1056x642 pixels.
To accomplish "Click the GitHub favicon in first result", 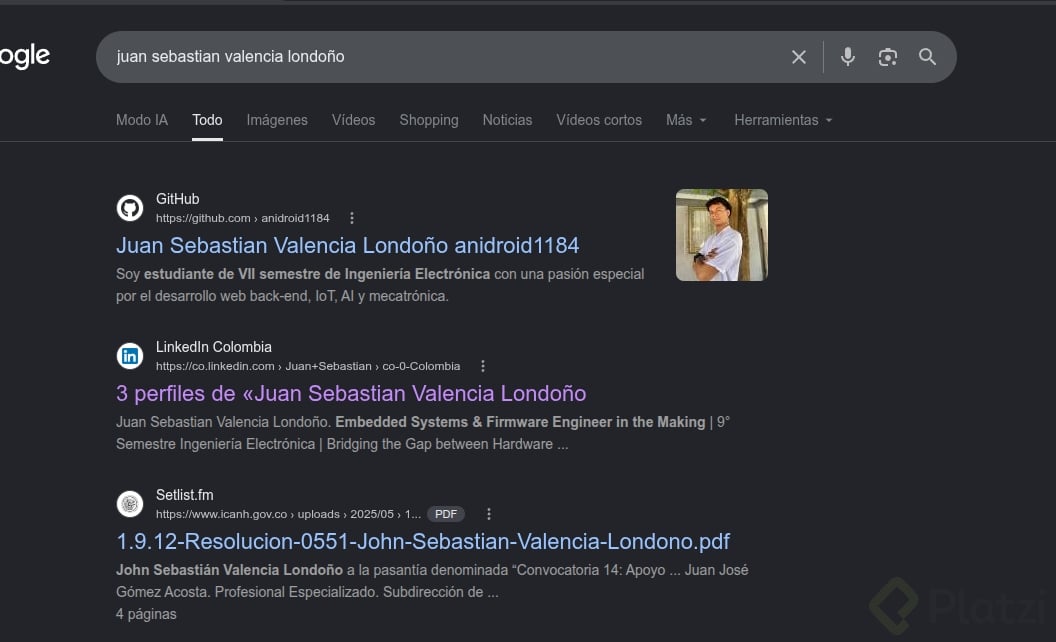I will pyautogui.click(x=130, y=208).
